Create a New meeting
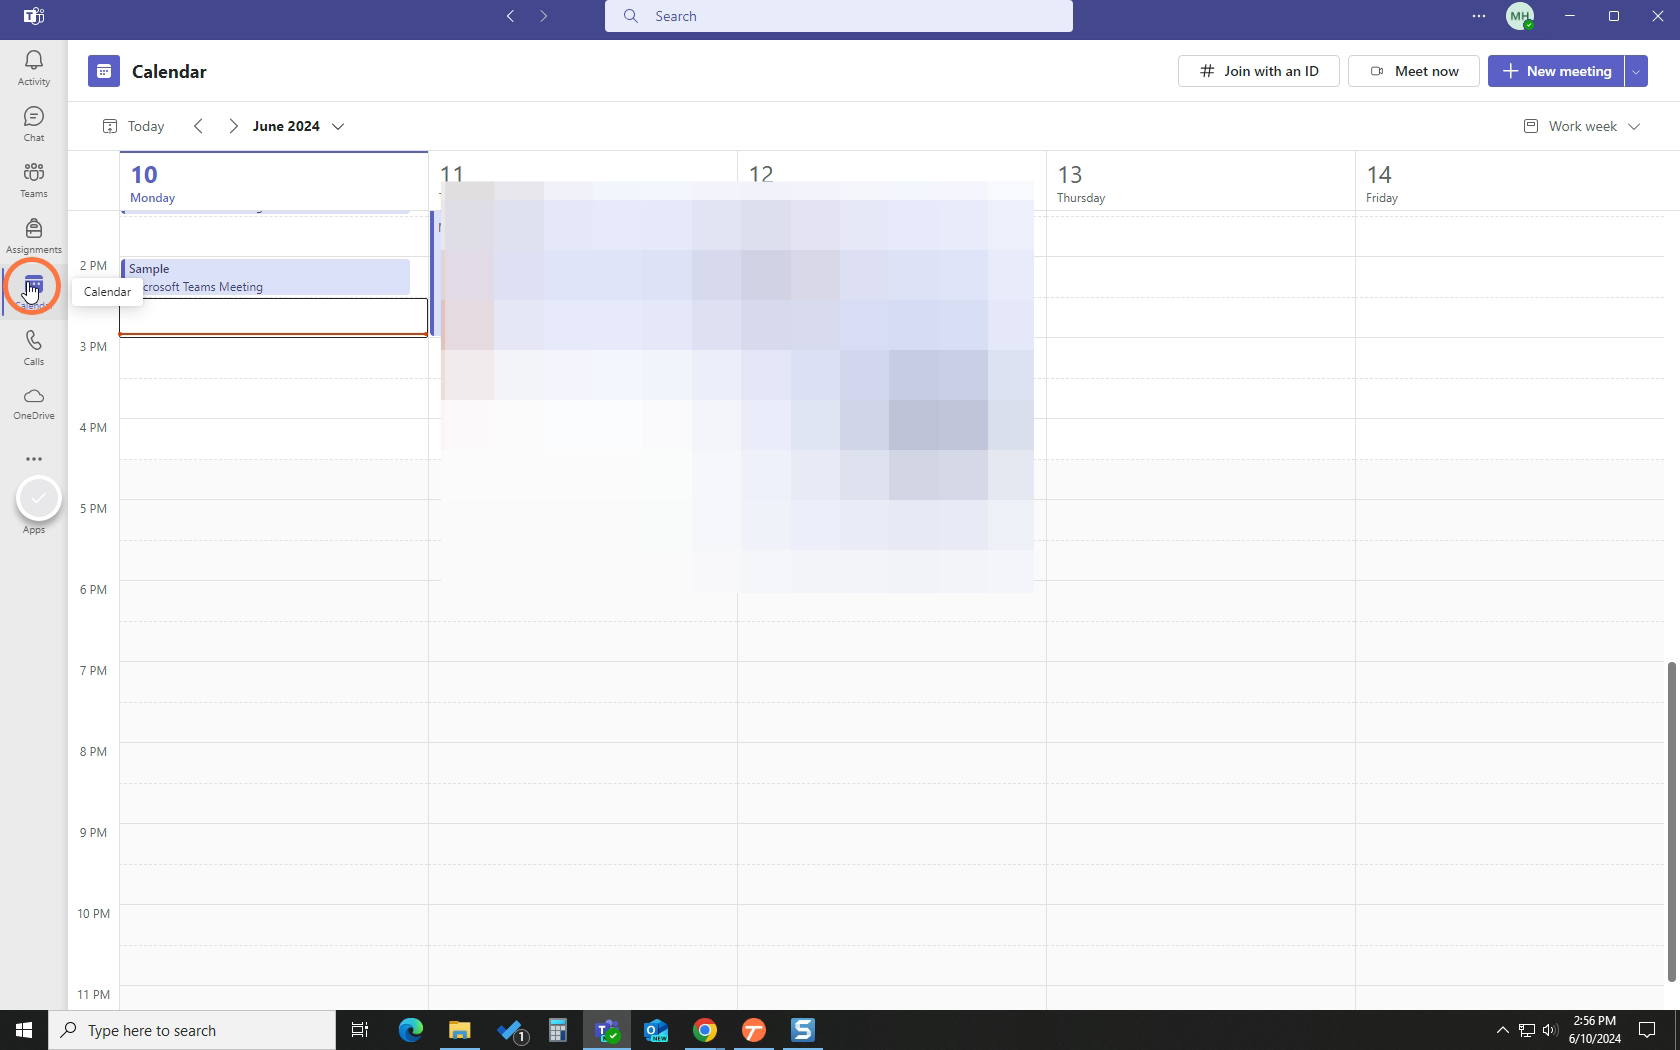This screenshot has width=1680, height=1050. point(1556,71)
